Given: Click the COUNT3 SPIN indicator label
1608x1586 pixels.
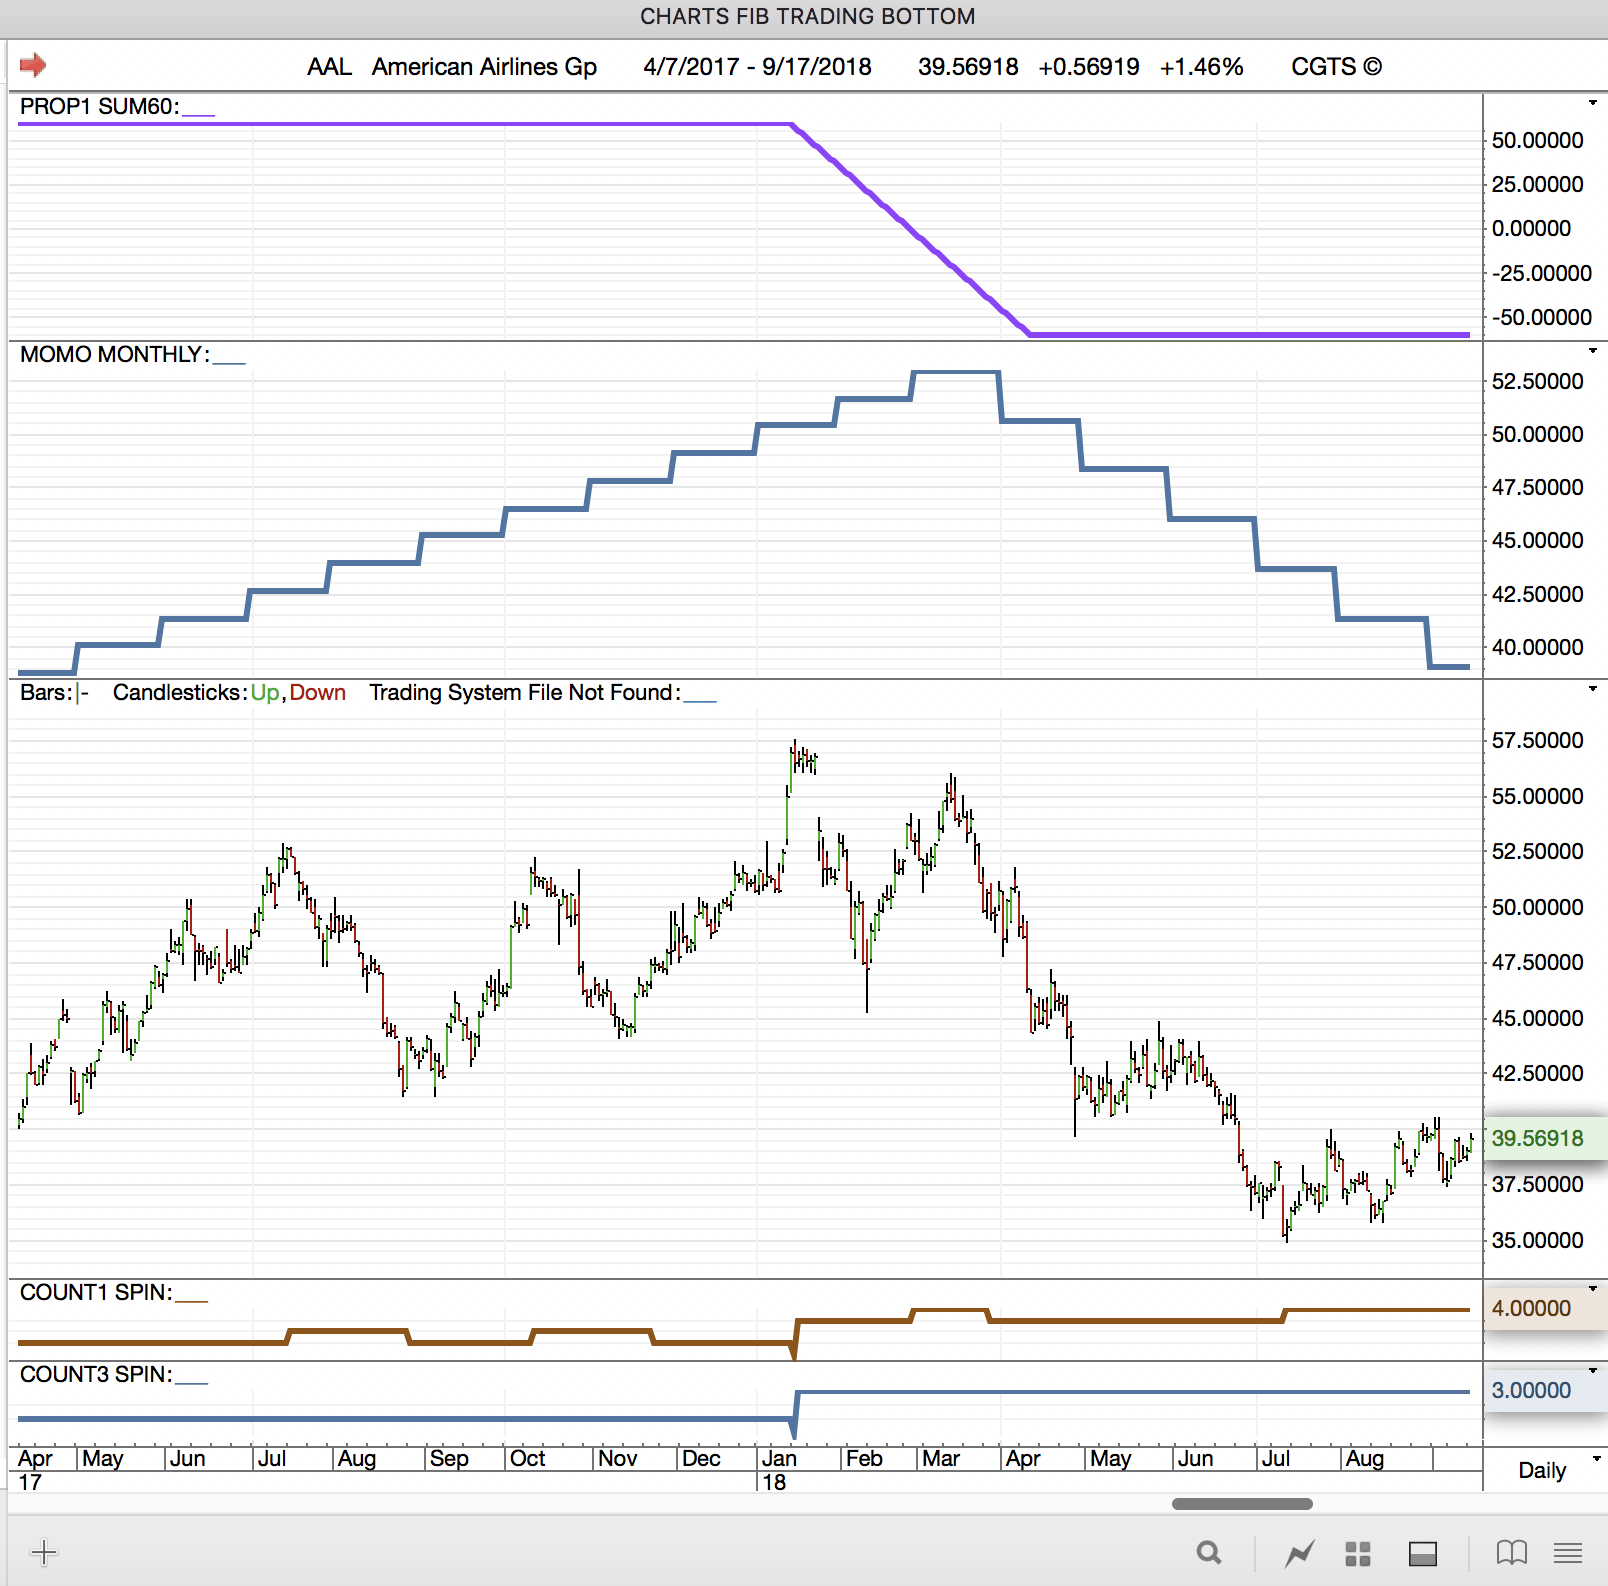Looking at the screenshot, I should point(95,1375).
